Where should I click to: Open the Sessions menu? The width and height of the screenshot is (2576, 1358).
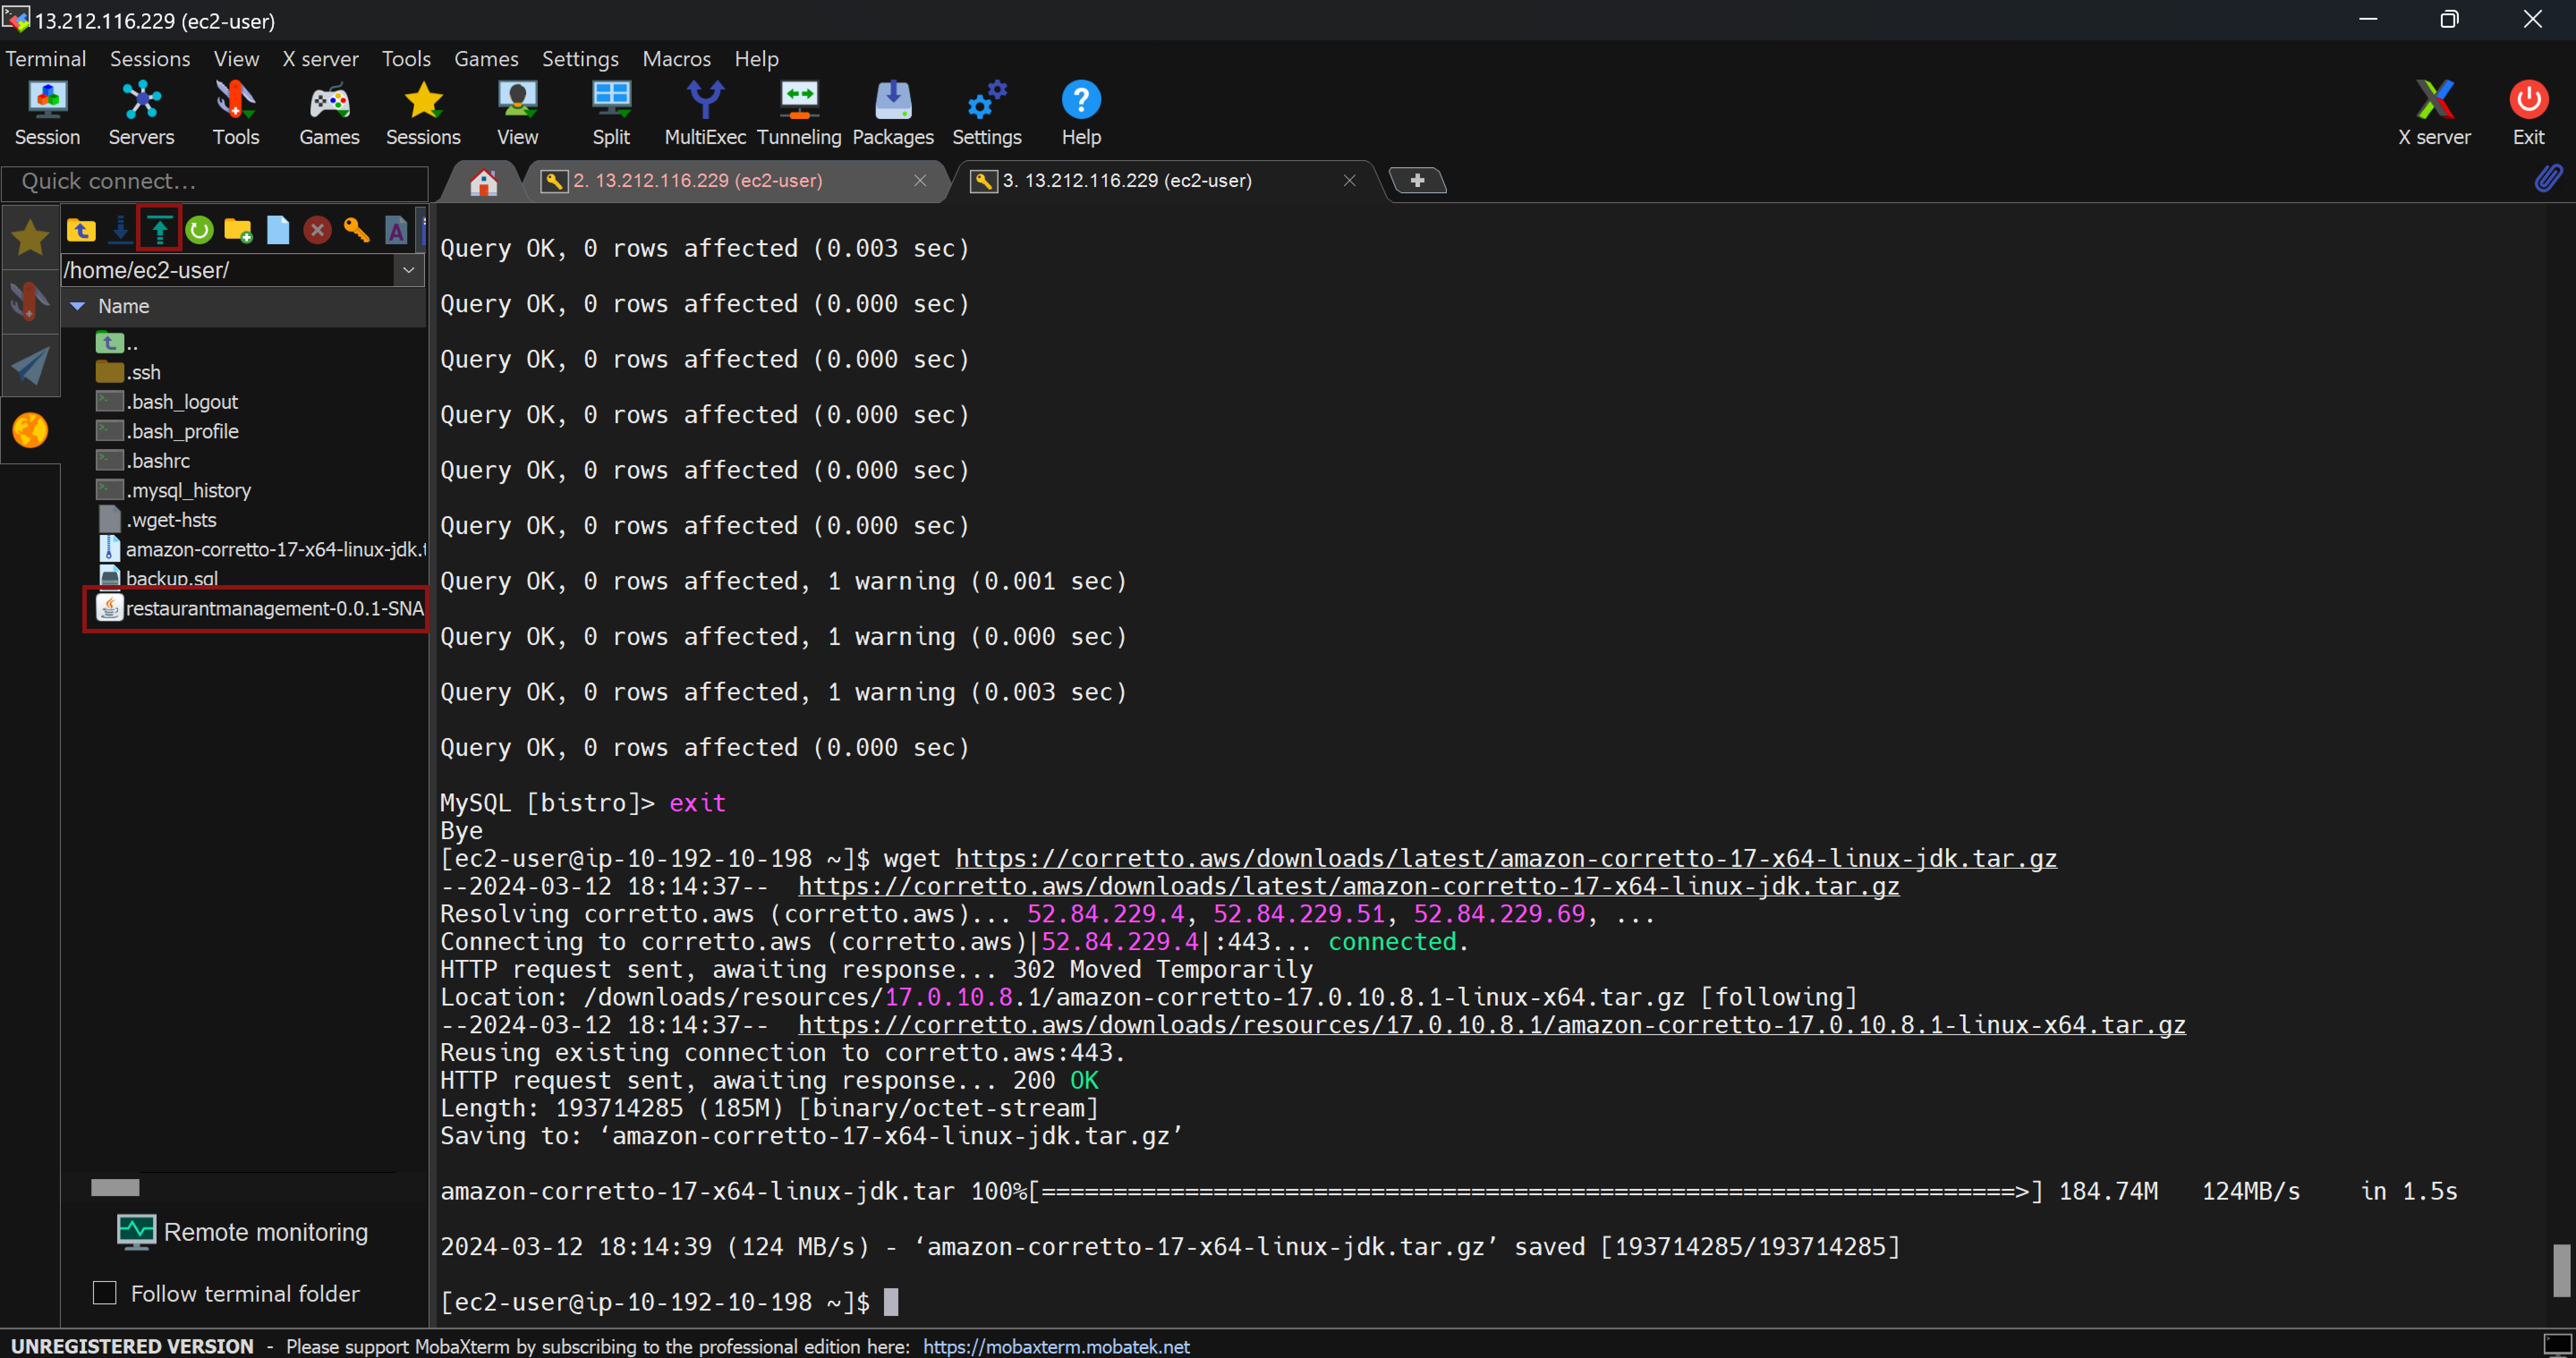(x=150, y=59)
